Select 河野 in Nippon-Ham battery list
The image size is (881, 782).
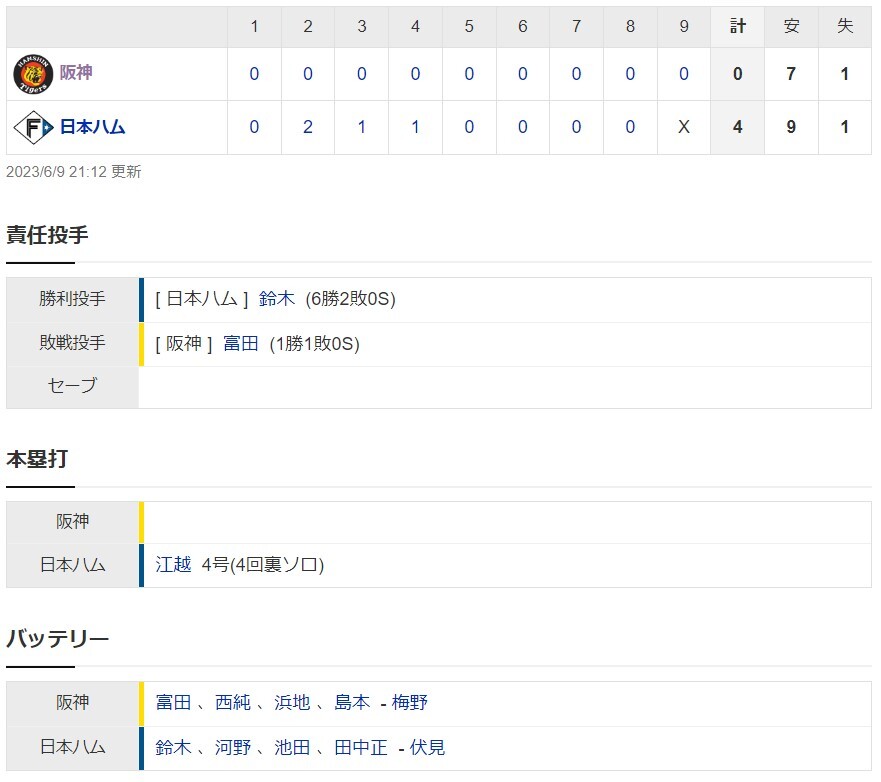233,748
